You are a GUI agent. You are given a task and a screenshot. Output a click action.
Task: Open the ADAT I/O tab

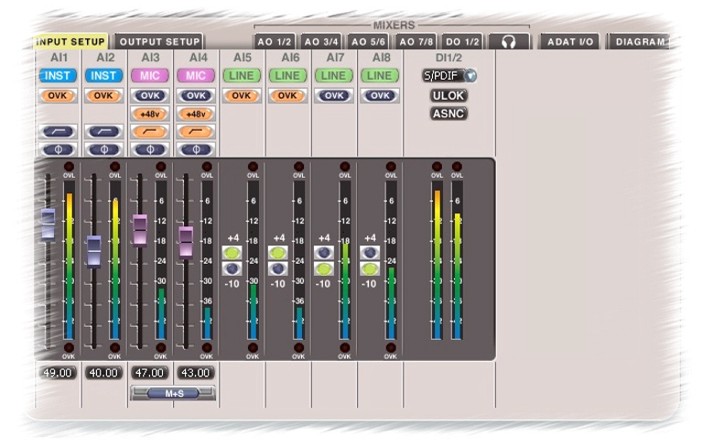[570, 42]
